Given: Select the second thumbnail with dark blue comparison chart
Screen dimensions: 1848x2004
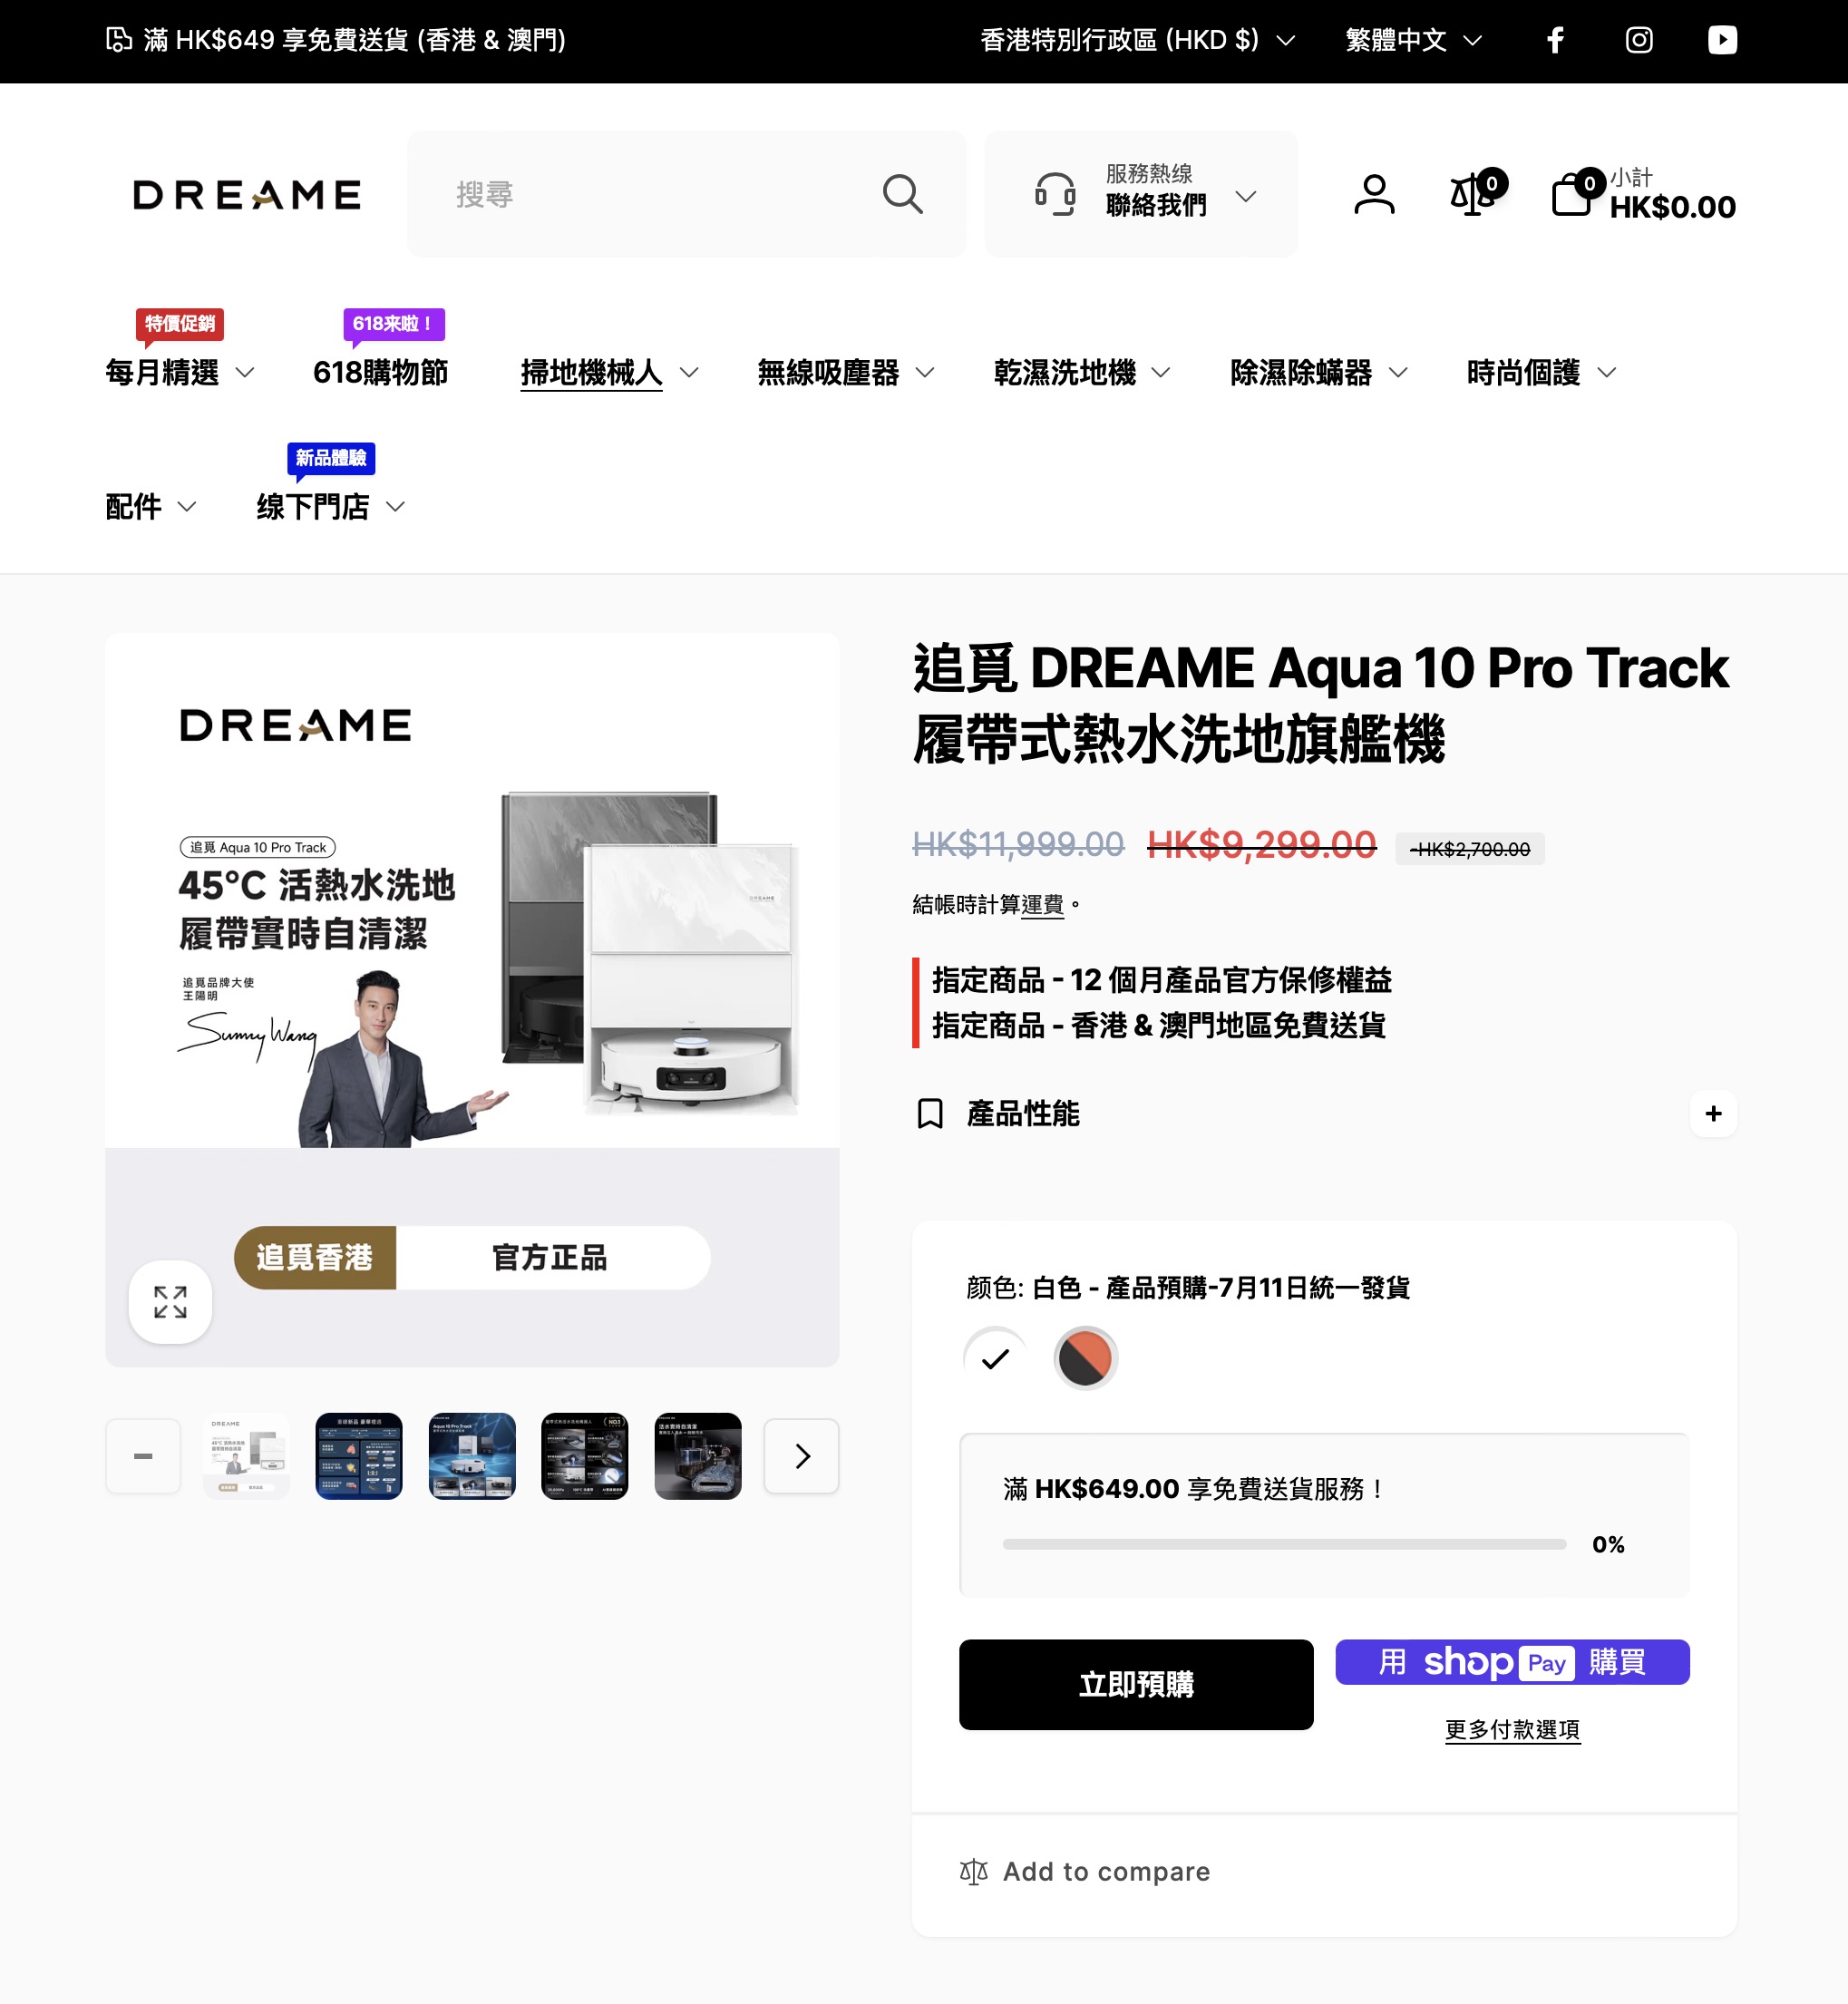Looking at the screenshot, I should coord(359,1456).
